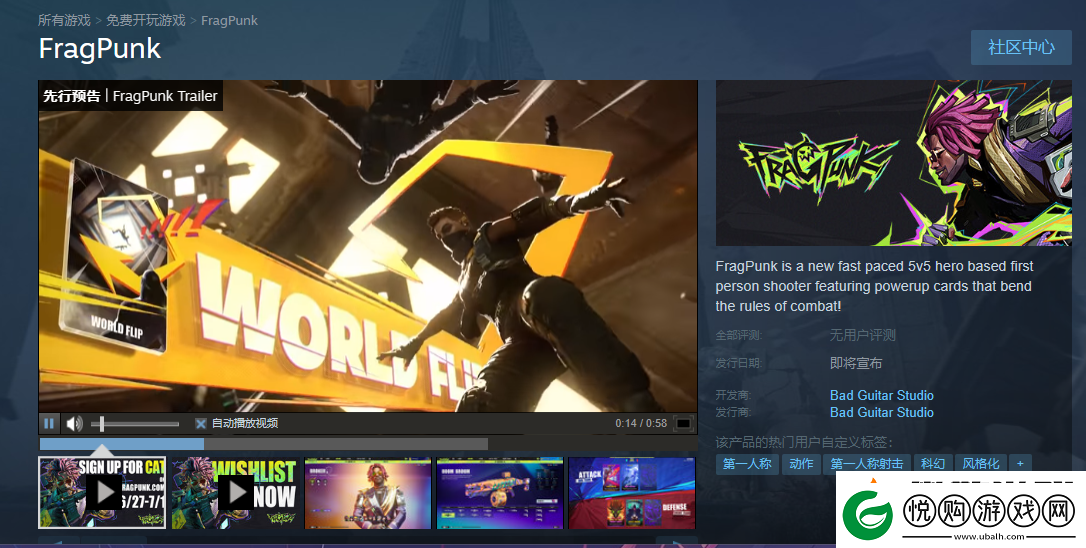
Task: Click the 即将宣布 release date text
Action: [856, 363]
